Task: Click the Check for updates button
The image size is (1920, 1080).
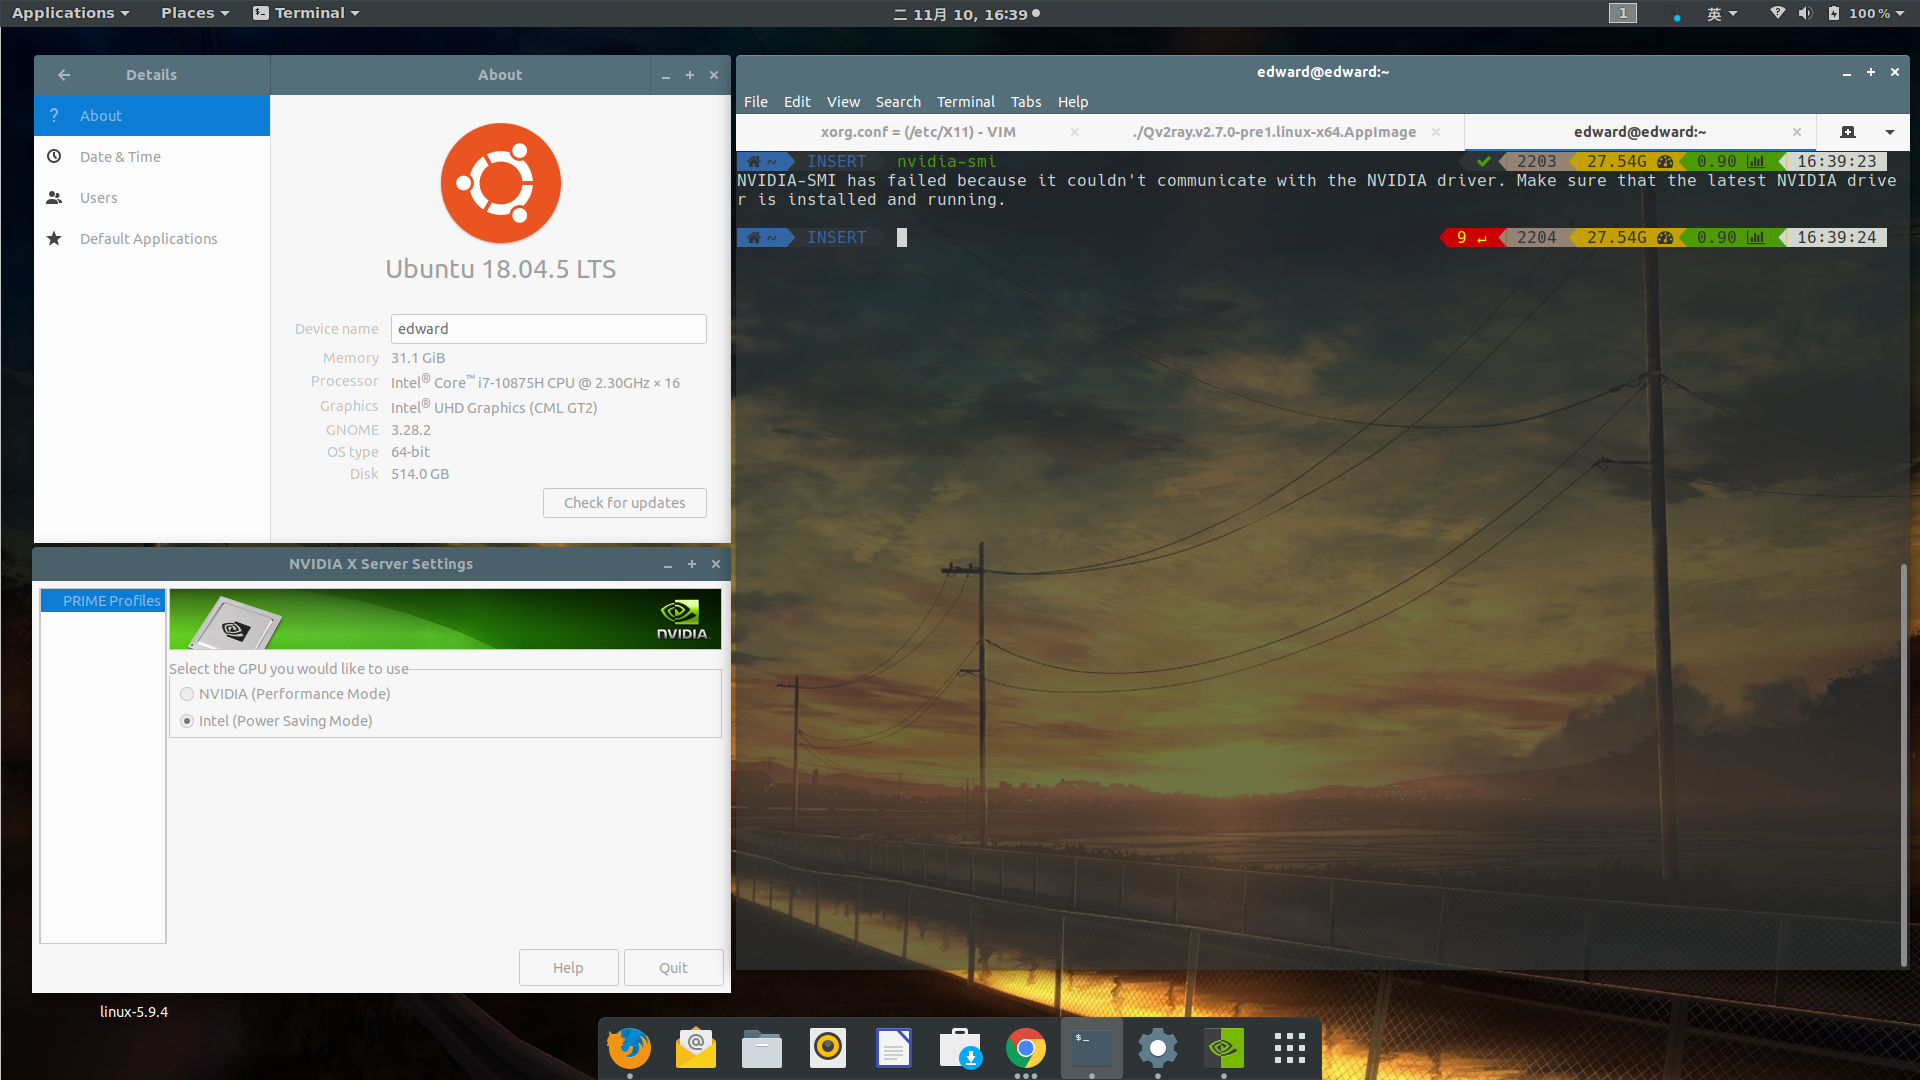Action: (624, 502)
